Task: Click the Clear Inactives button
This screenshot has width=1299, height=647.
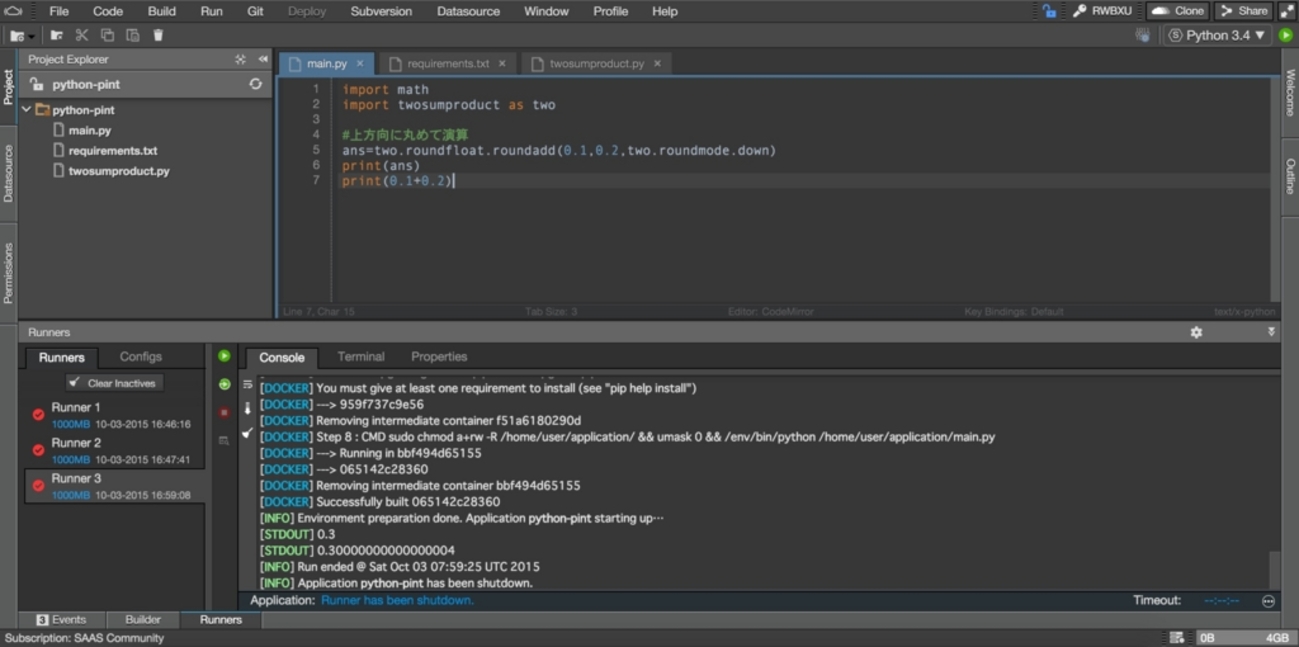Action: tap(114, 383)
